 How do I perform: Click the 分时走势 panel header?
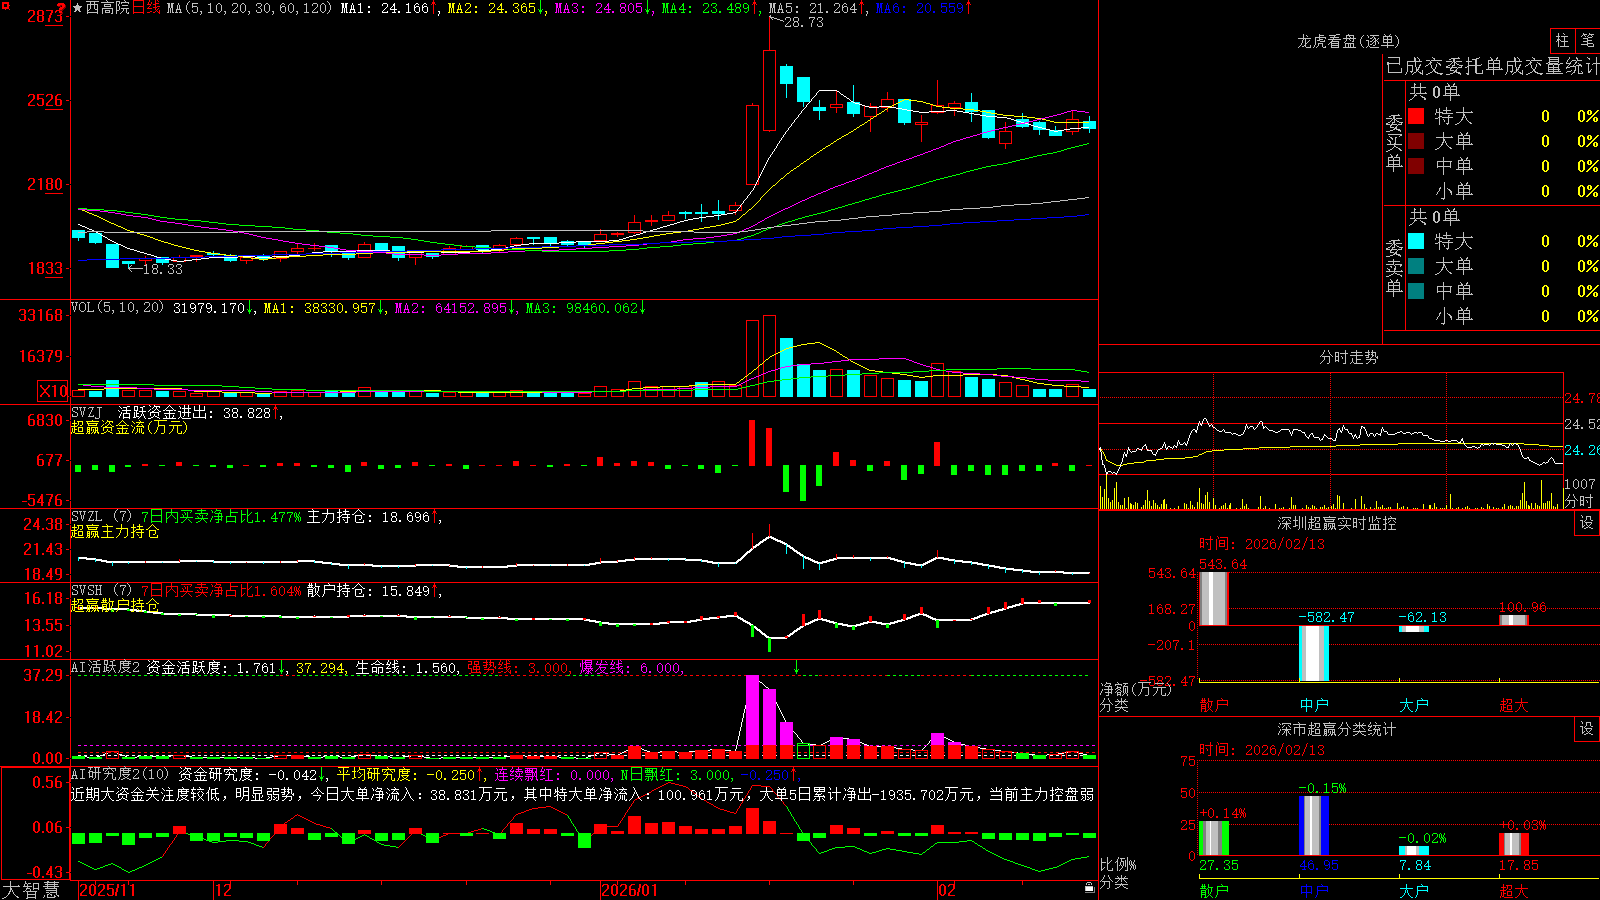[1348, 357]
